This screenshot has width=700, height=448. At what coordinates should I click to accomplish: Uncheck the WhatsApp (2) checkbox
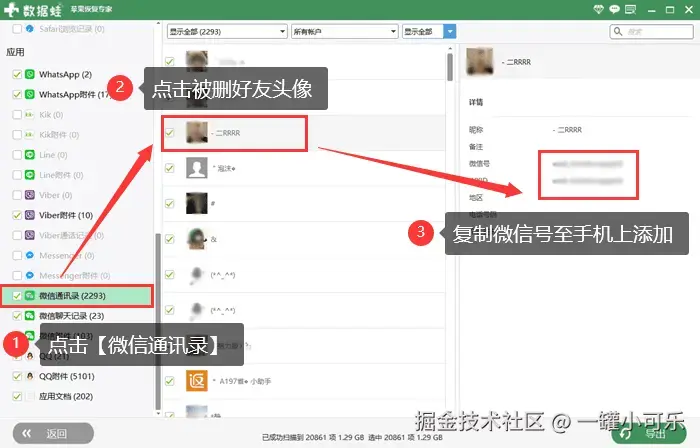pos(17,74)
